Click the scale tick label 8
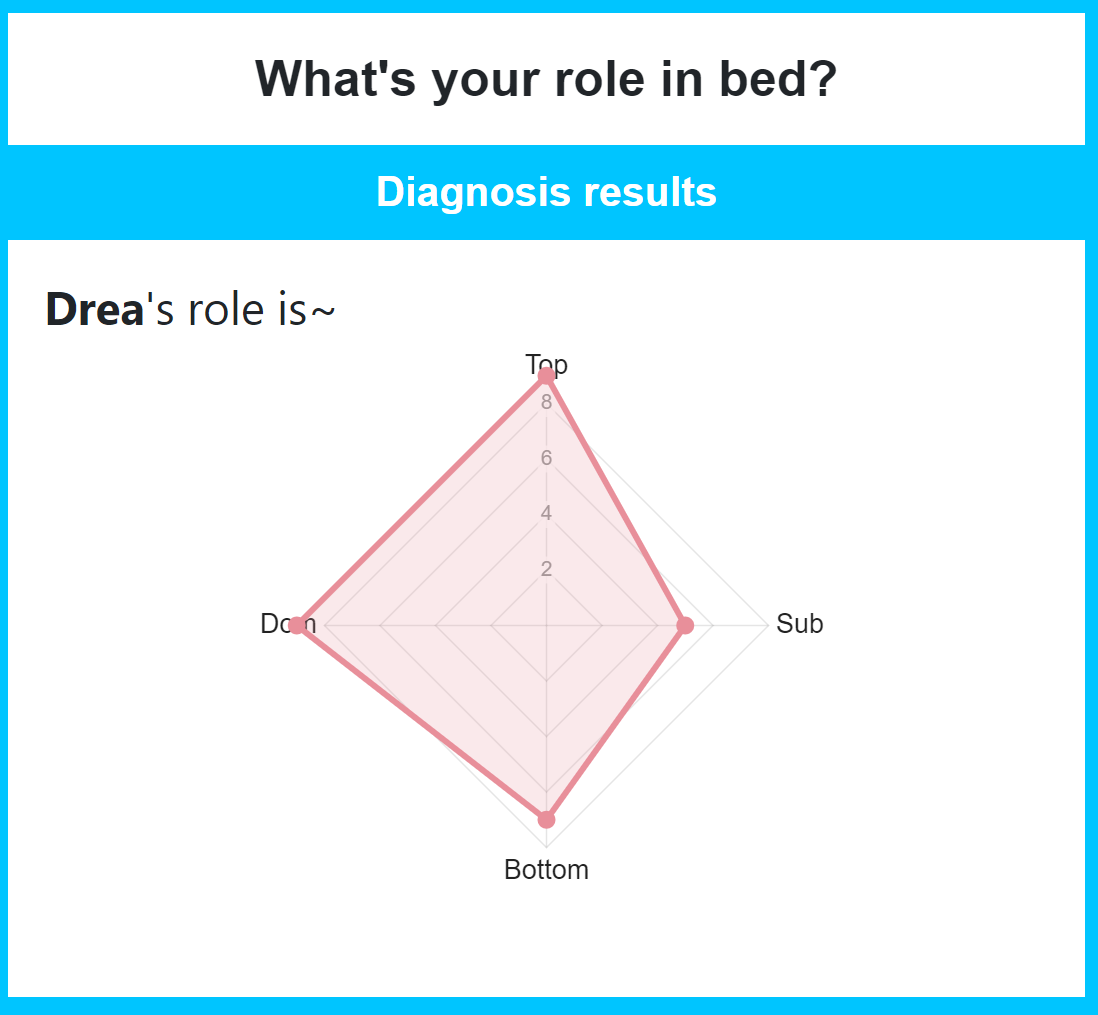The image size is (1098, 1015). (546, 403)
